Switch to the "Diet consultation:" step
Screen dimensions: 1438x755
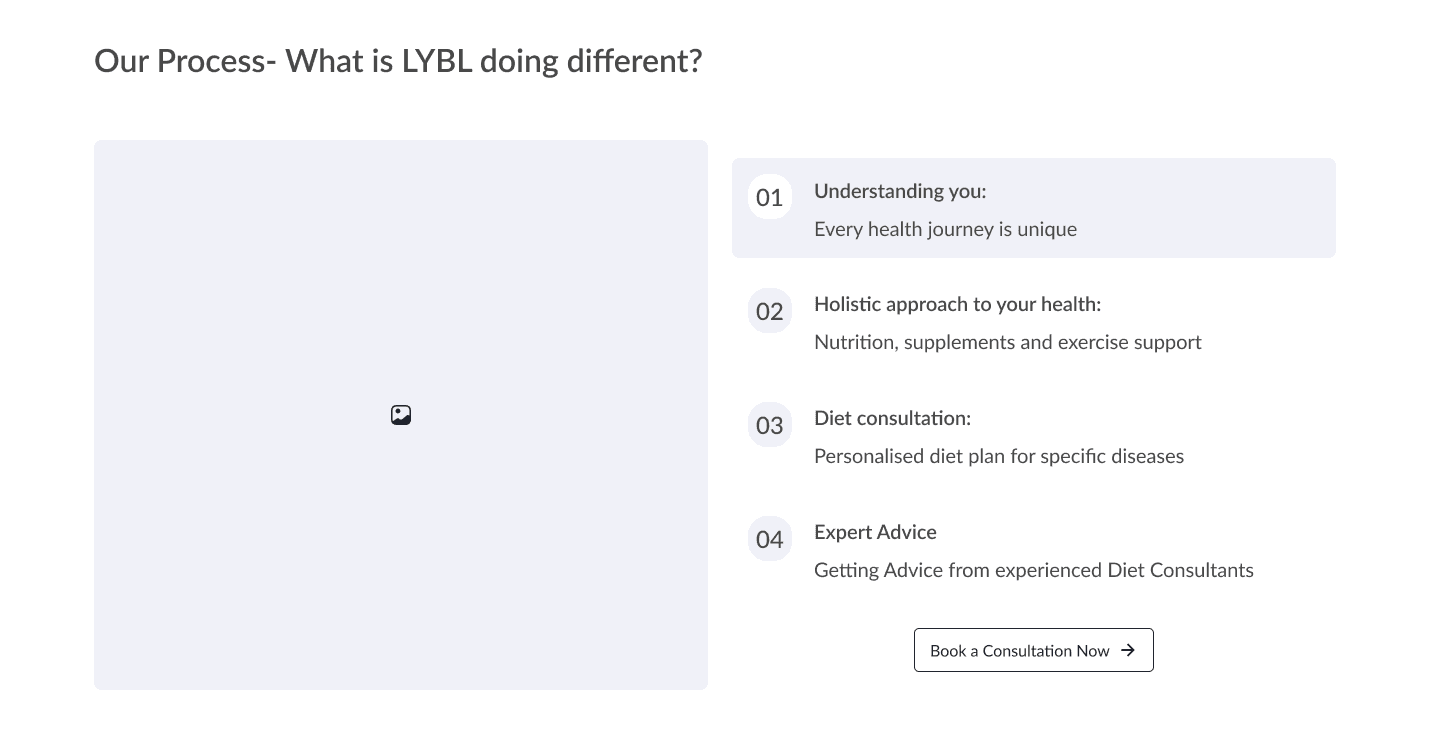(x=892, y=418)
